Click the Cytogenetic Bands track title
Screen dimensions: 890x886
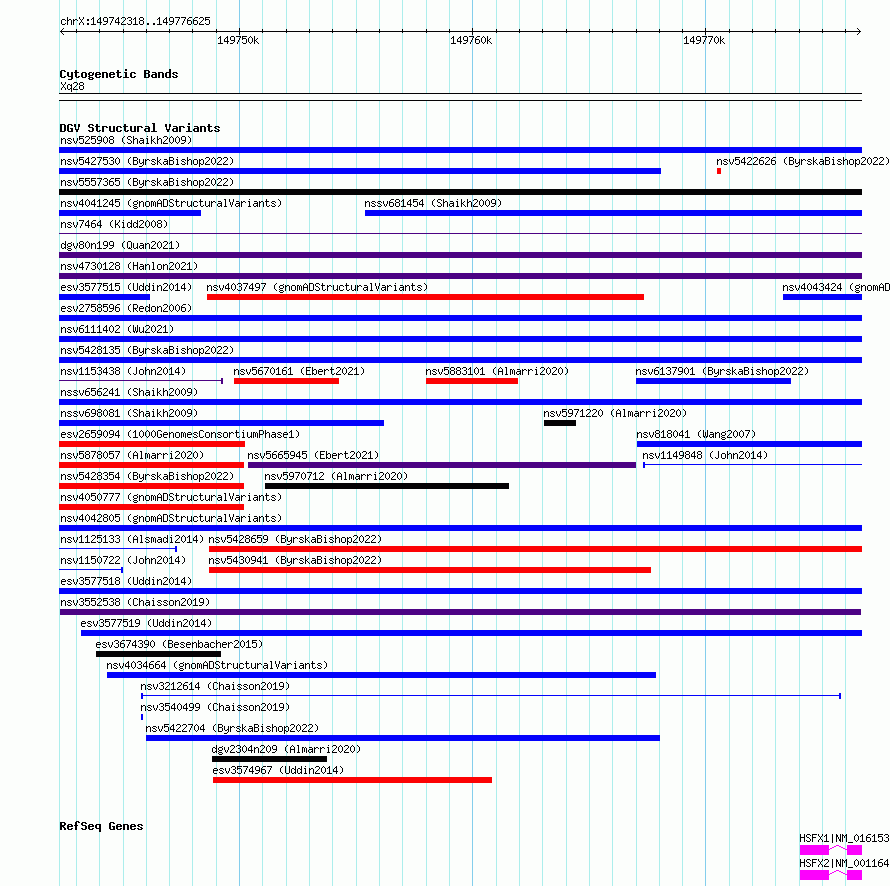pyautogui.click(x=119, y=74)
